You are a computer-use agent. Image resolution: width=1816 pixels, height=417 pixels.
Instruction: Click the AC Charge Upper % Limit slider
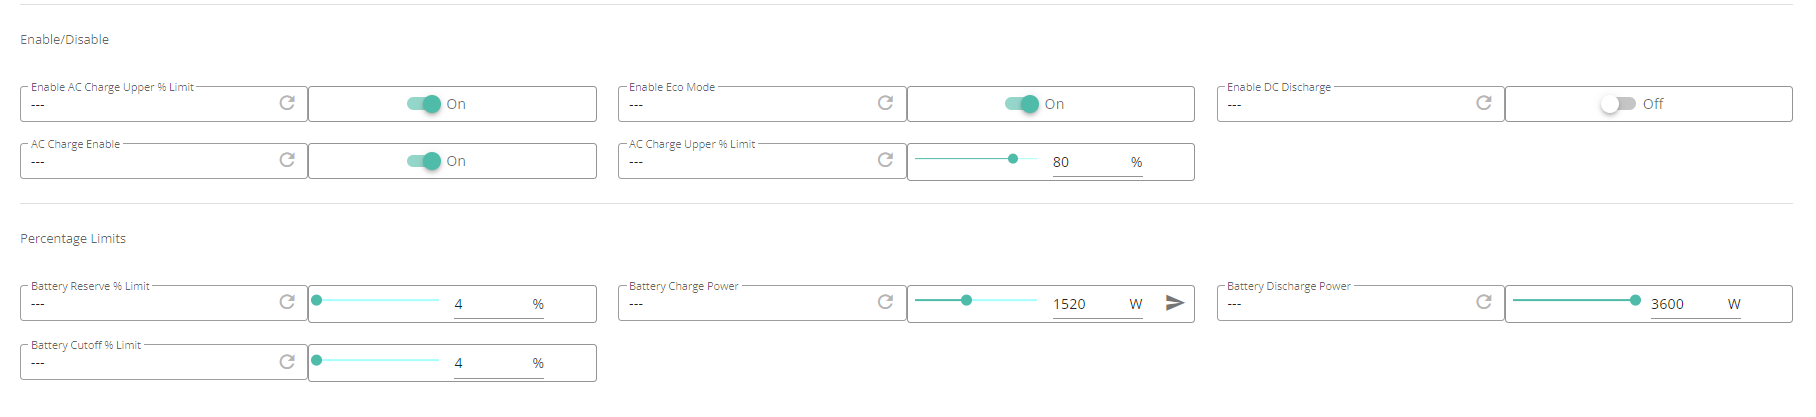(976, 159)
